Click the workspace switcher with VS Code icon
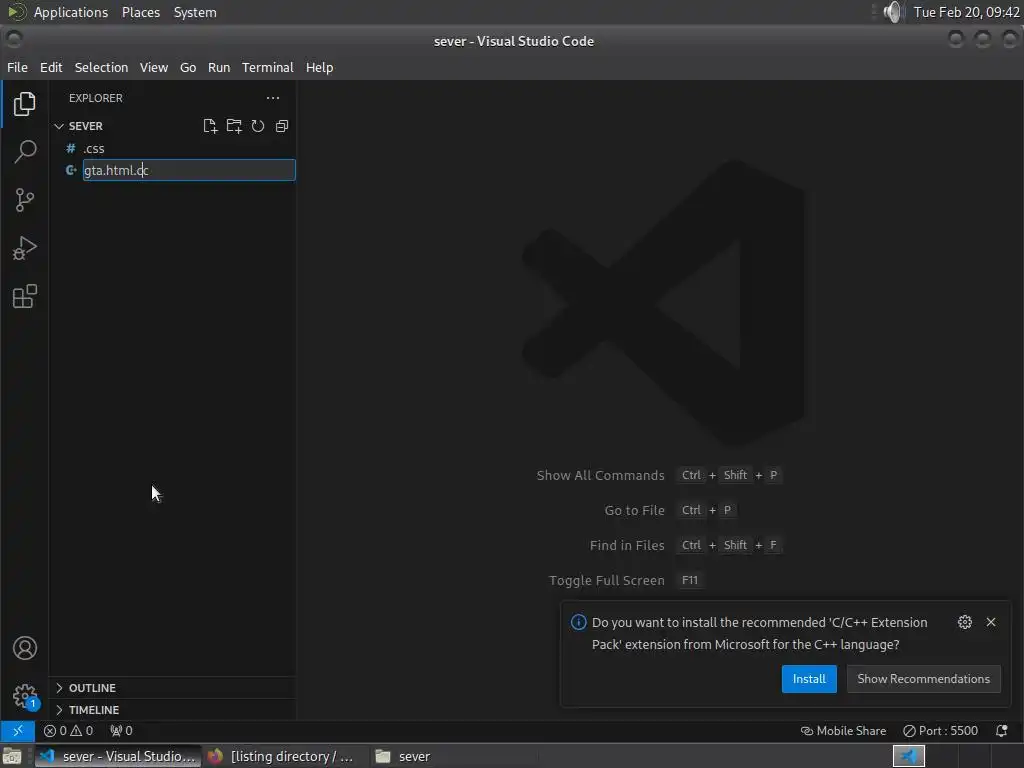Screen dimensions: 1024x768 coord(908,756)
